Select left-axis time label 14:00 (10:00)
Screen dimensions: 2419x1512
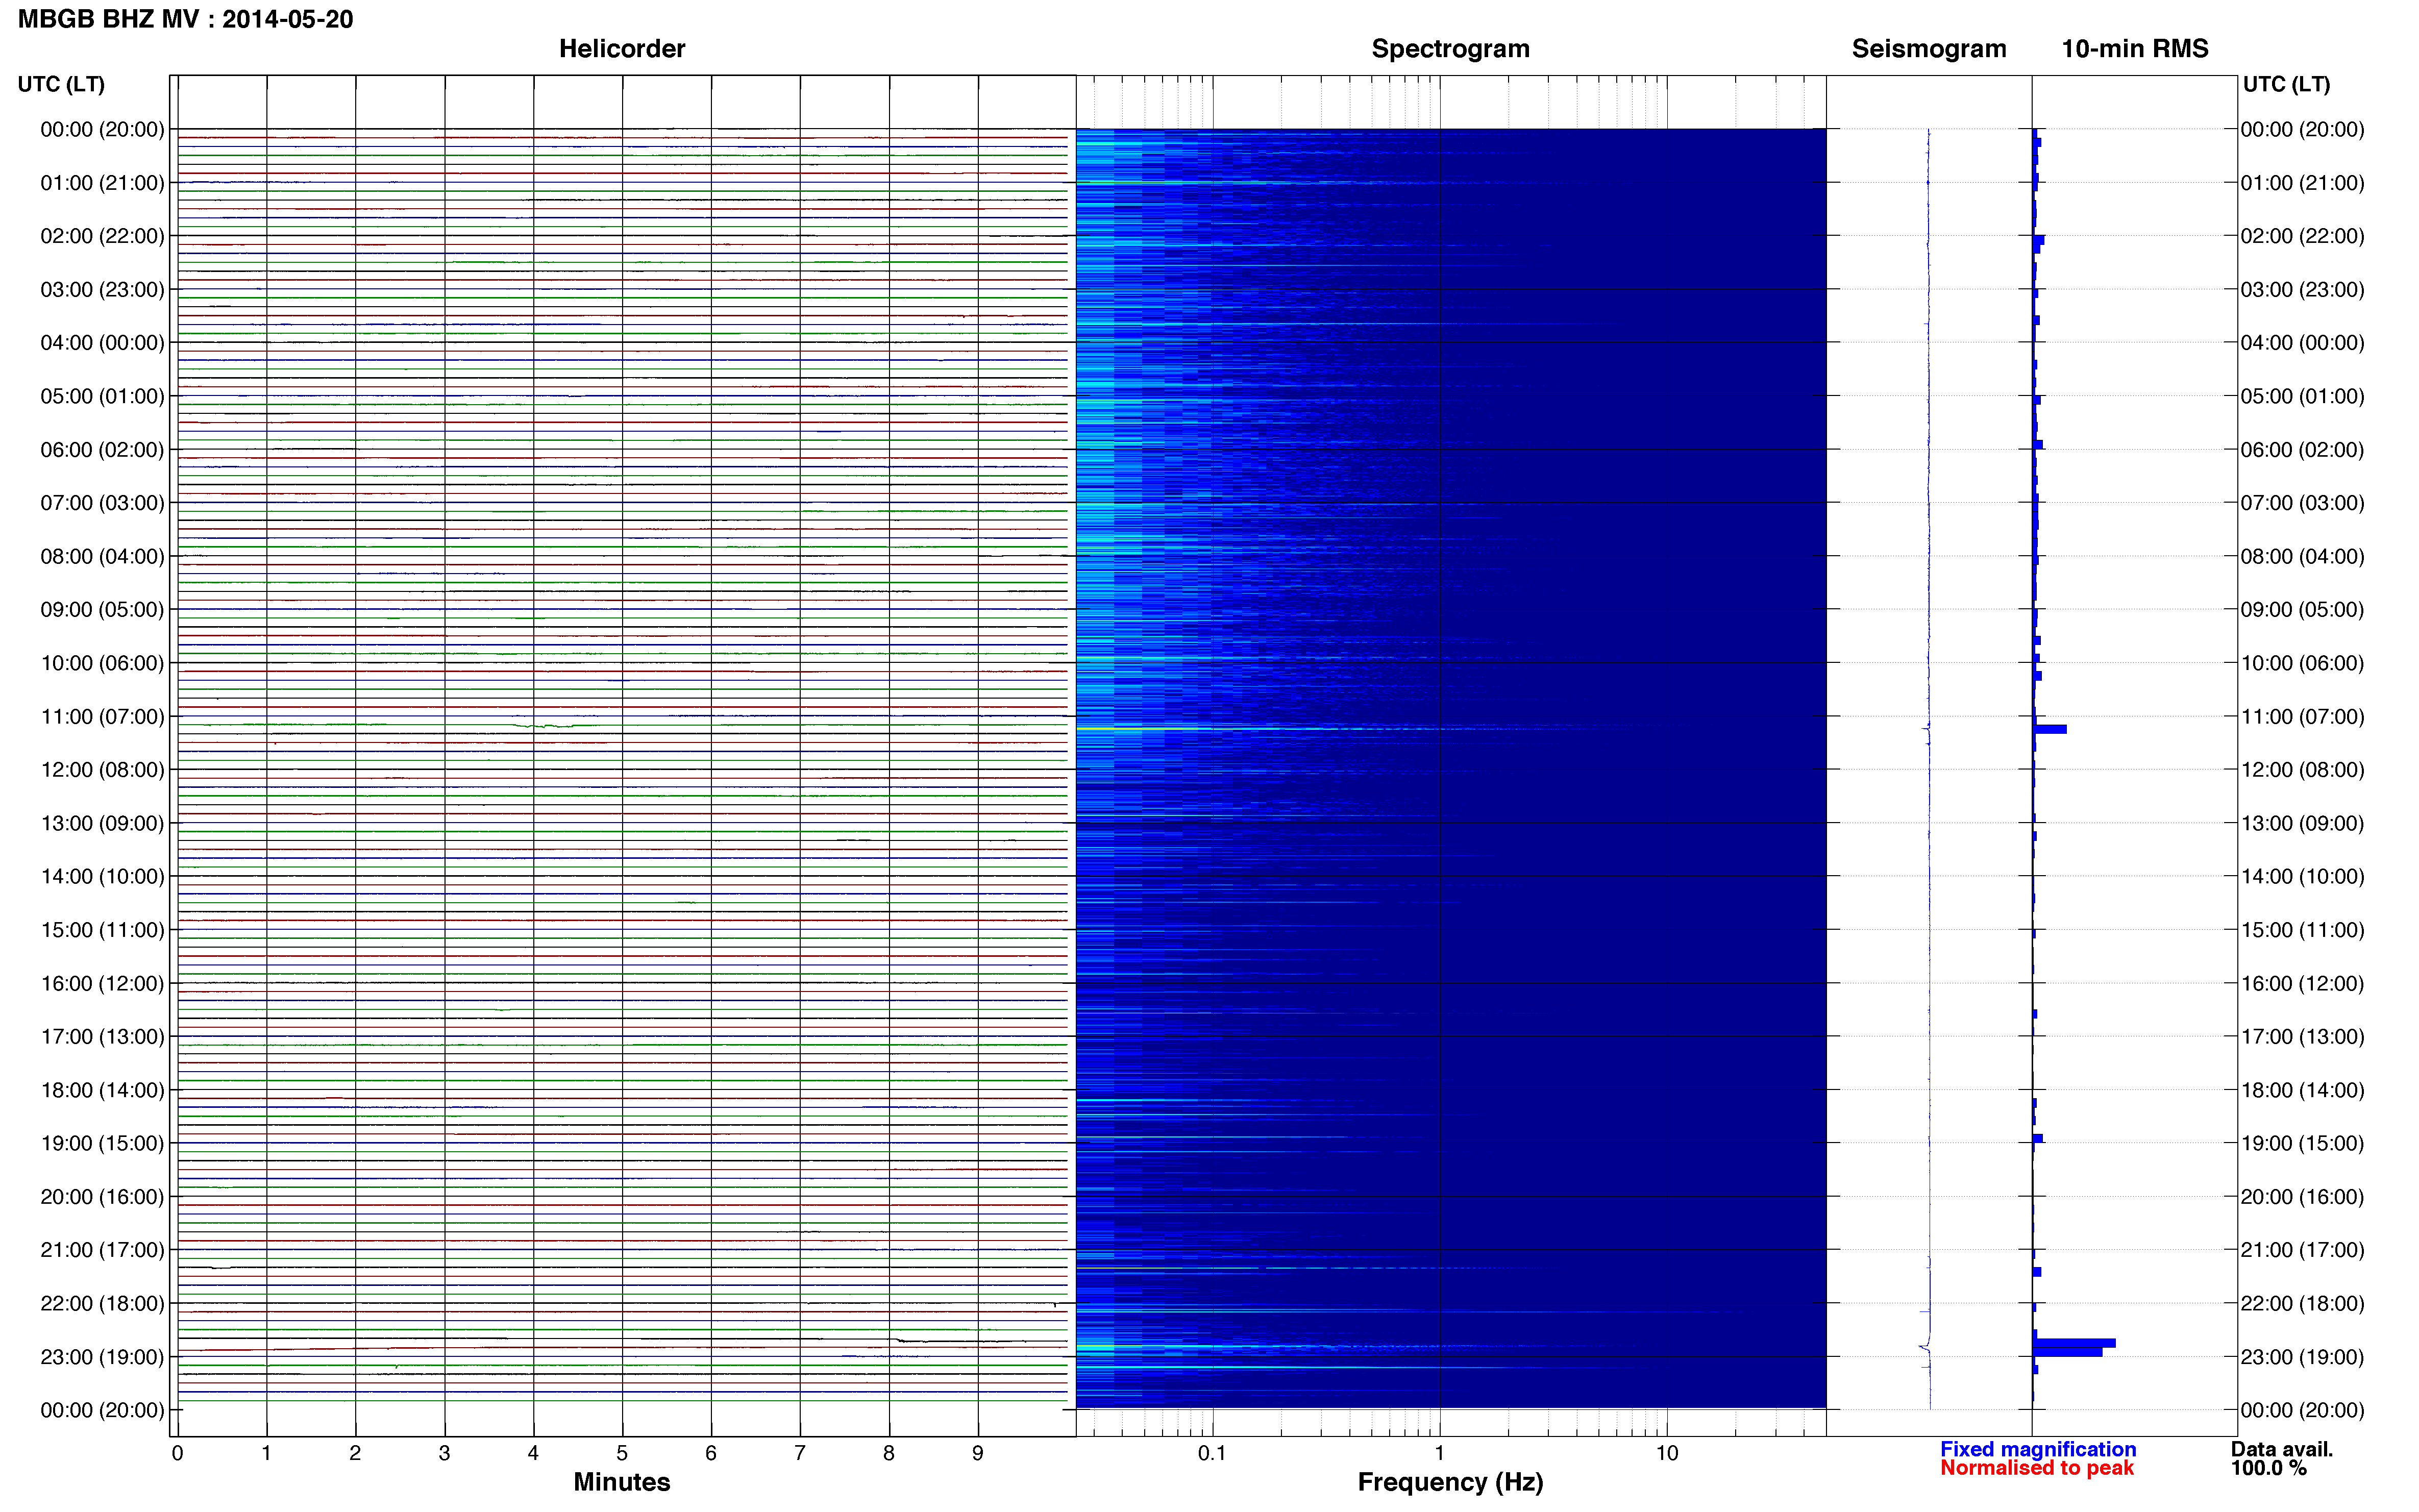pyautogui.click(x=102, y=876)
